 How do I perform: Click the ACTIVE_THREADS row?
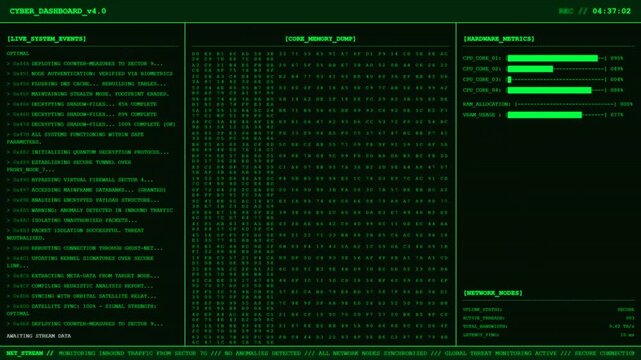[549, 318]
